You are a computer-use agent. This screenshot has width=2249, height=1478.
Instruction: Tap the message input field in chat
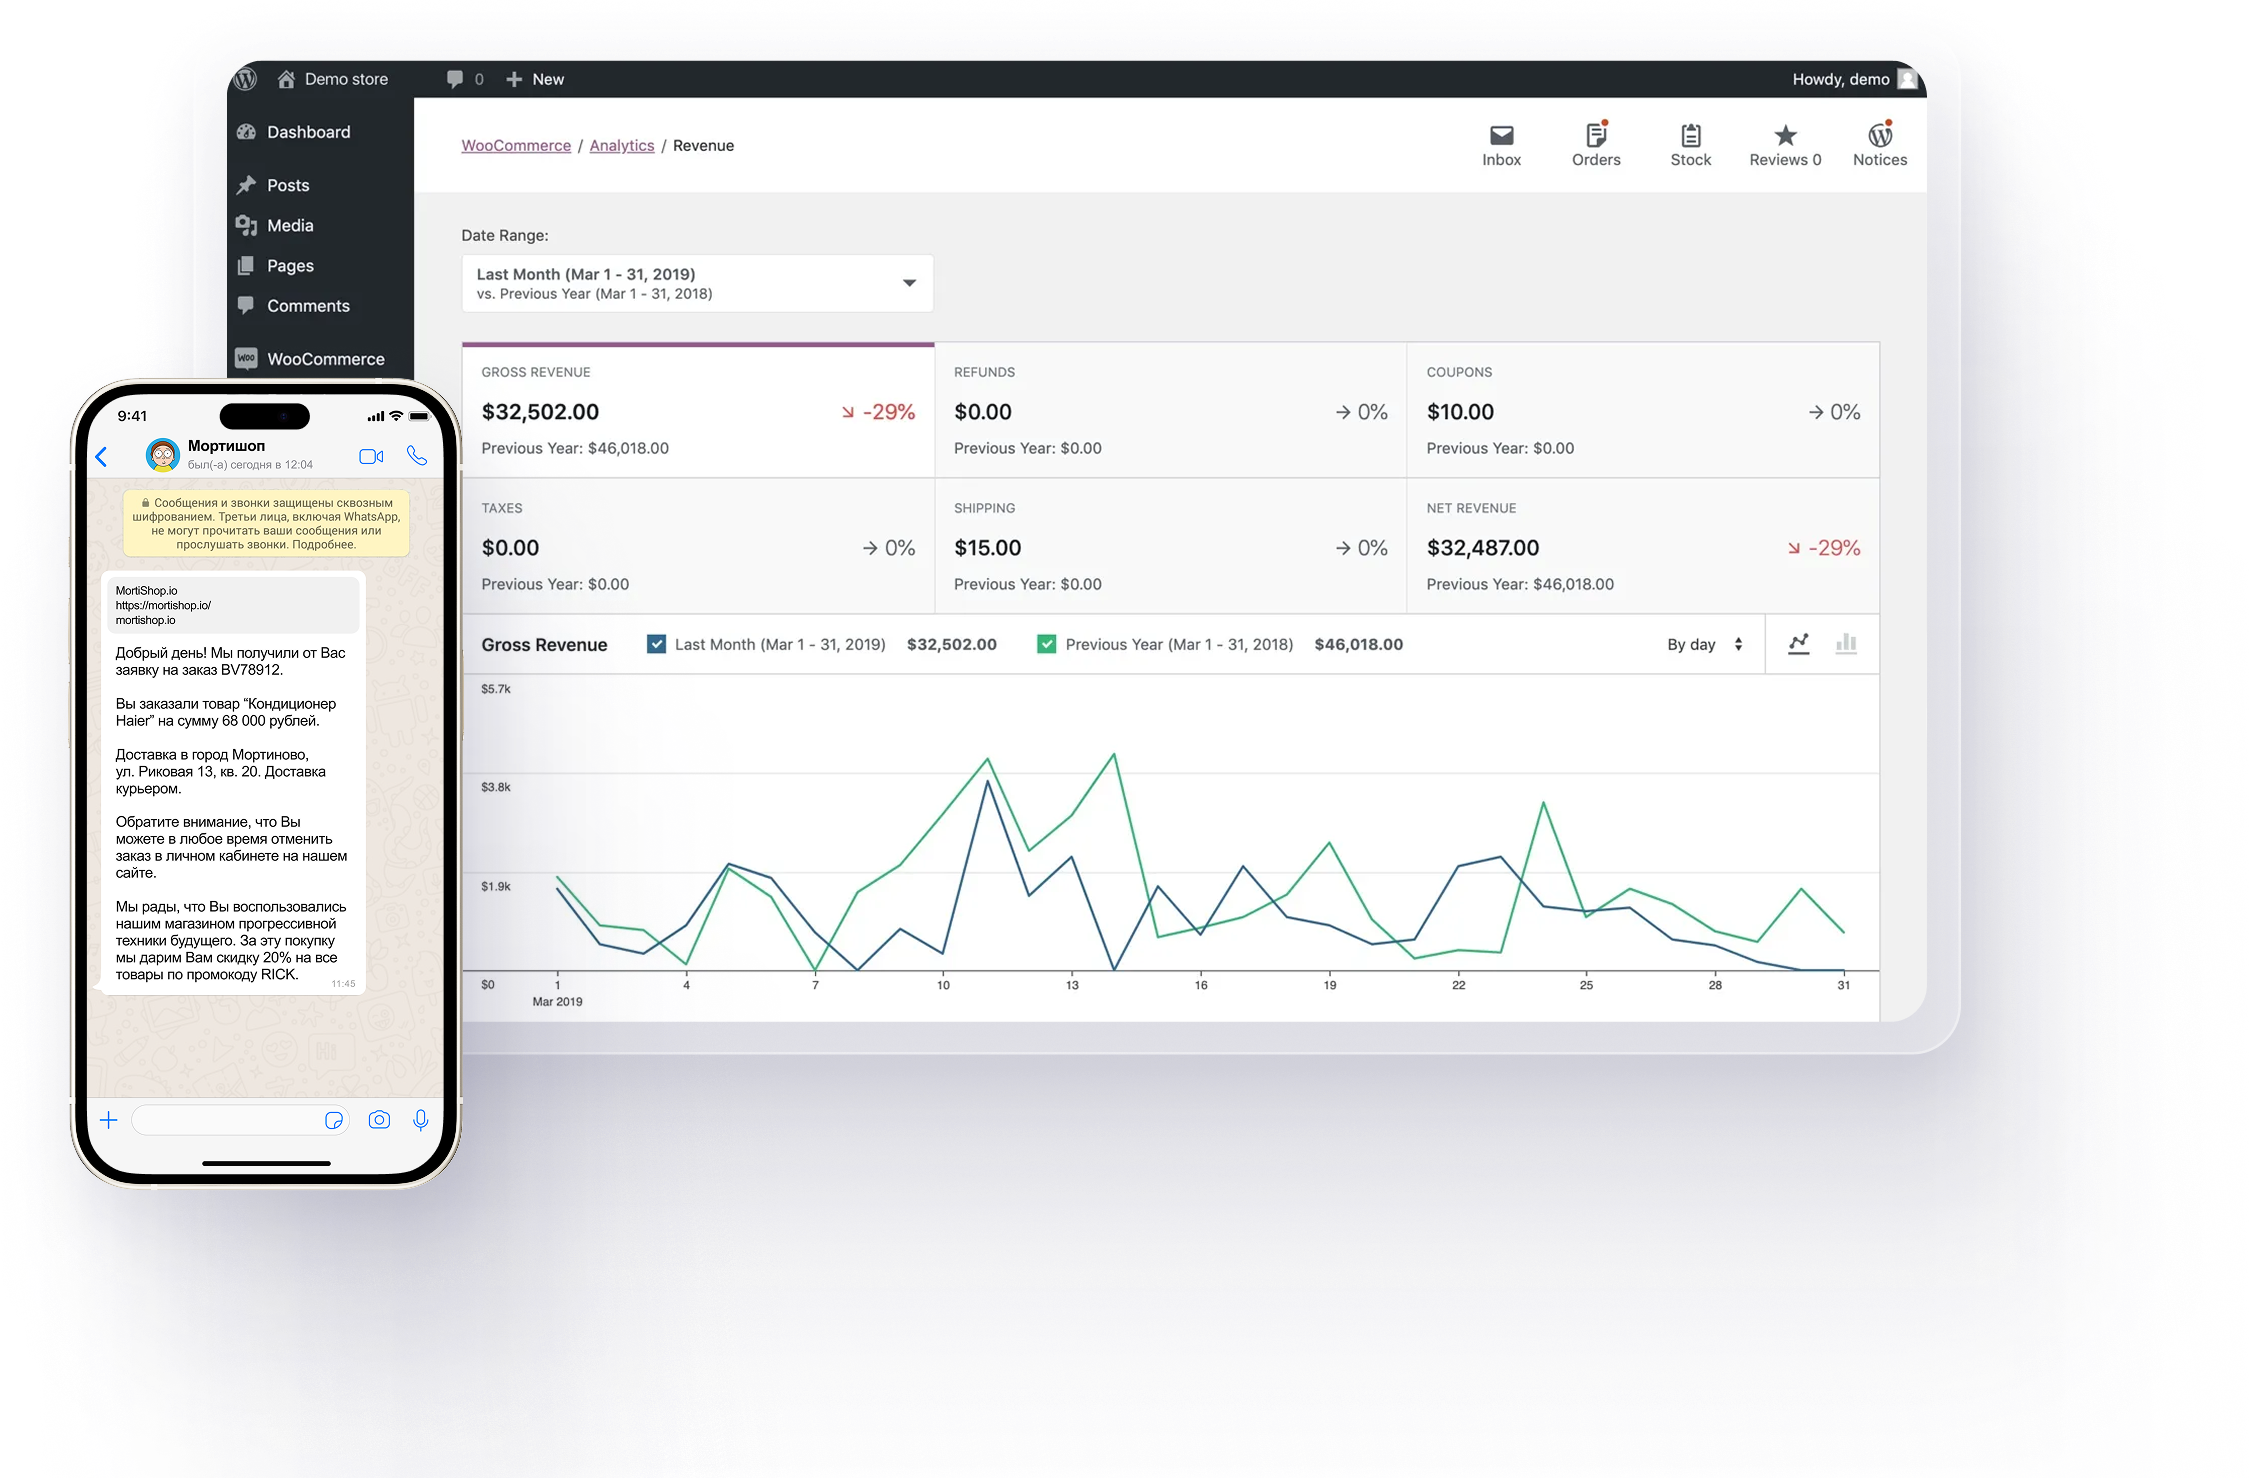click(x=240, y=1120)
